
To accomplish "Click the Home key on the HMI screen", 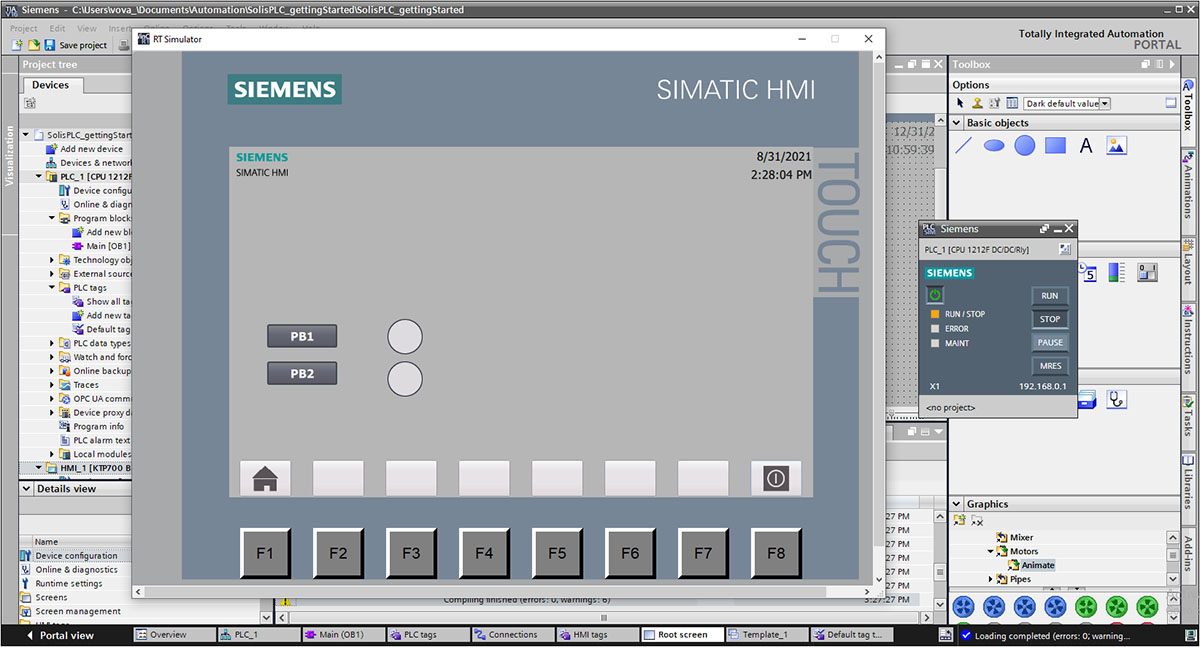I will click(x=265, y=479).
